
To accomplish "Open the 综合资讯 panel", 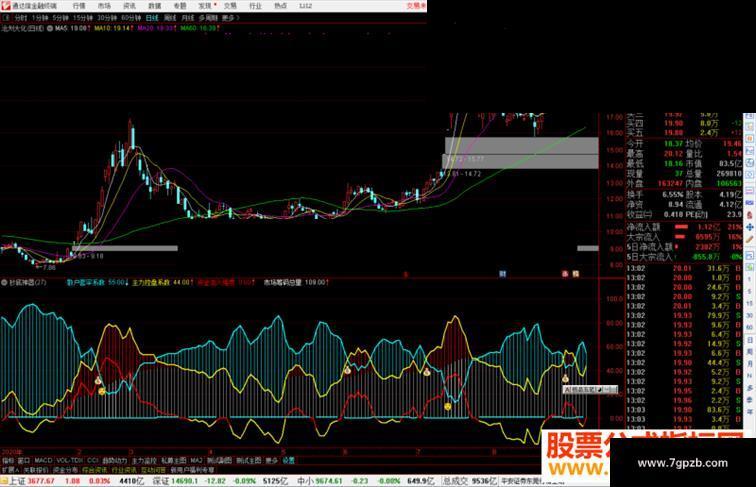I will pyautogui.click(x=94, y=470).
